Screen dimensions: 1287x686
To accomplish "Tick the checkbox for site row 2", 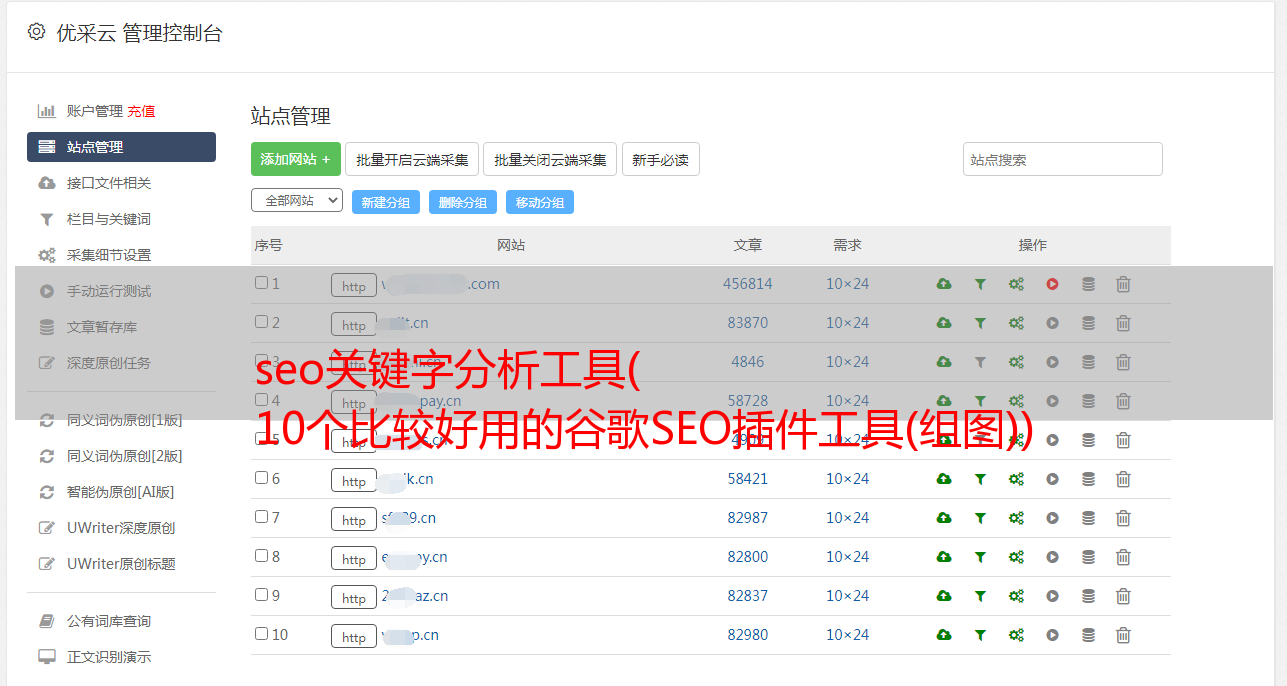I will (x=261, y=322).
